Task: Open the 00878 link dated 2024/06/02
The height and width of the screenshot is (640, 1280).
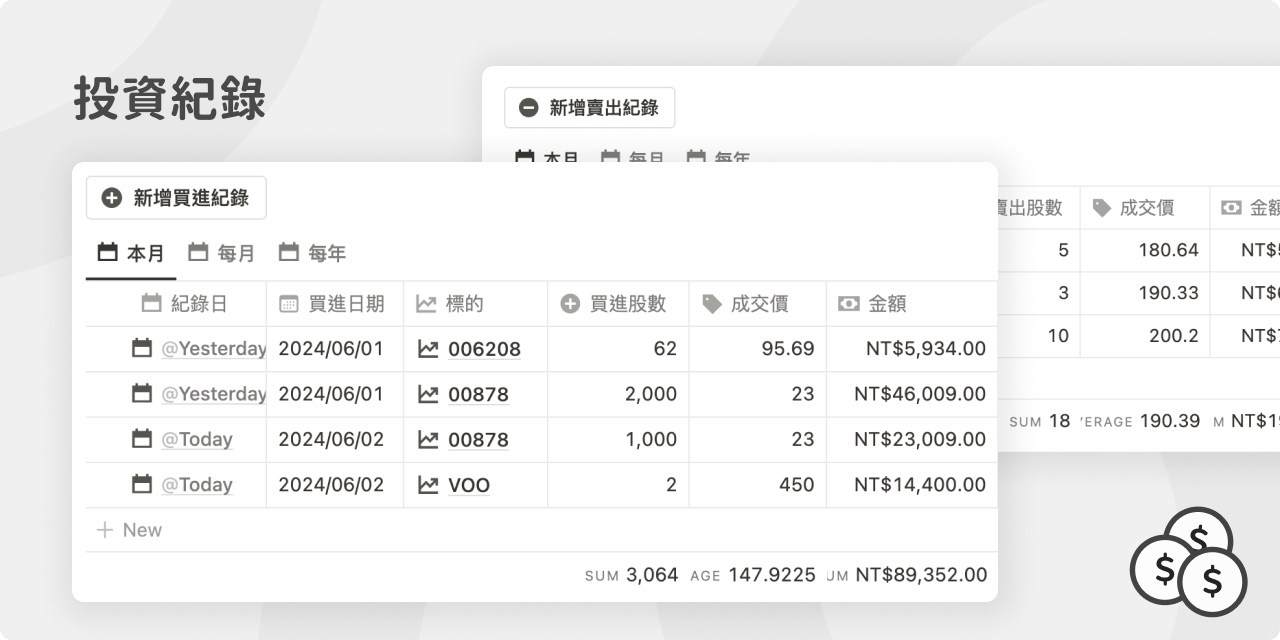Action: pyautogui.click(x=478, y=440)
